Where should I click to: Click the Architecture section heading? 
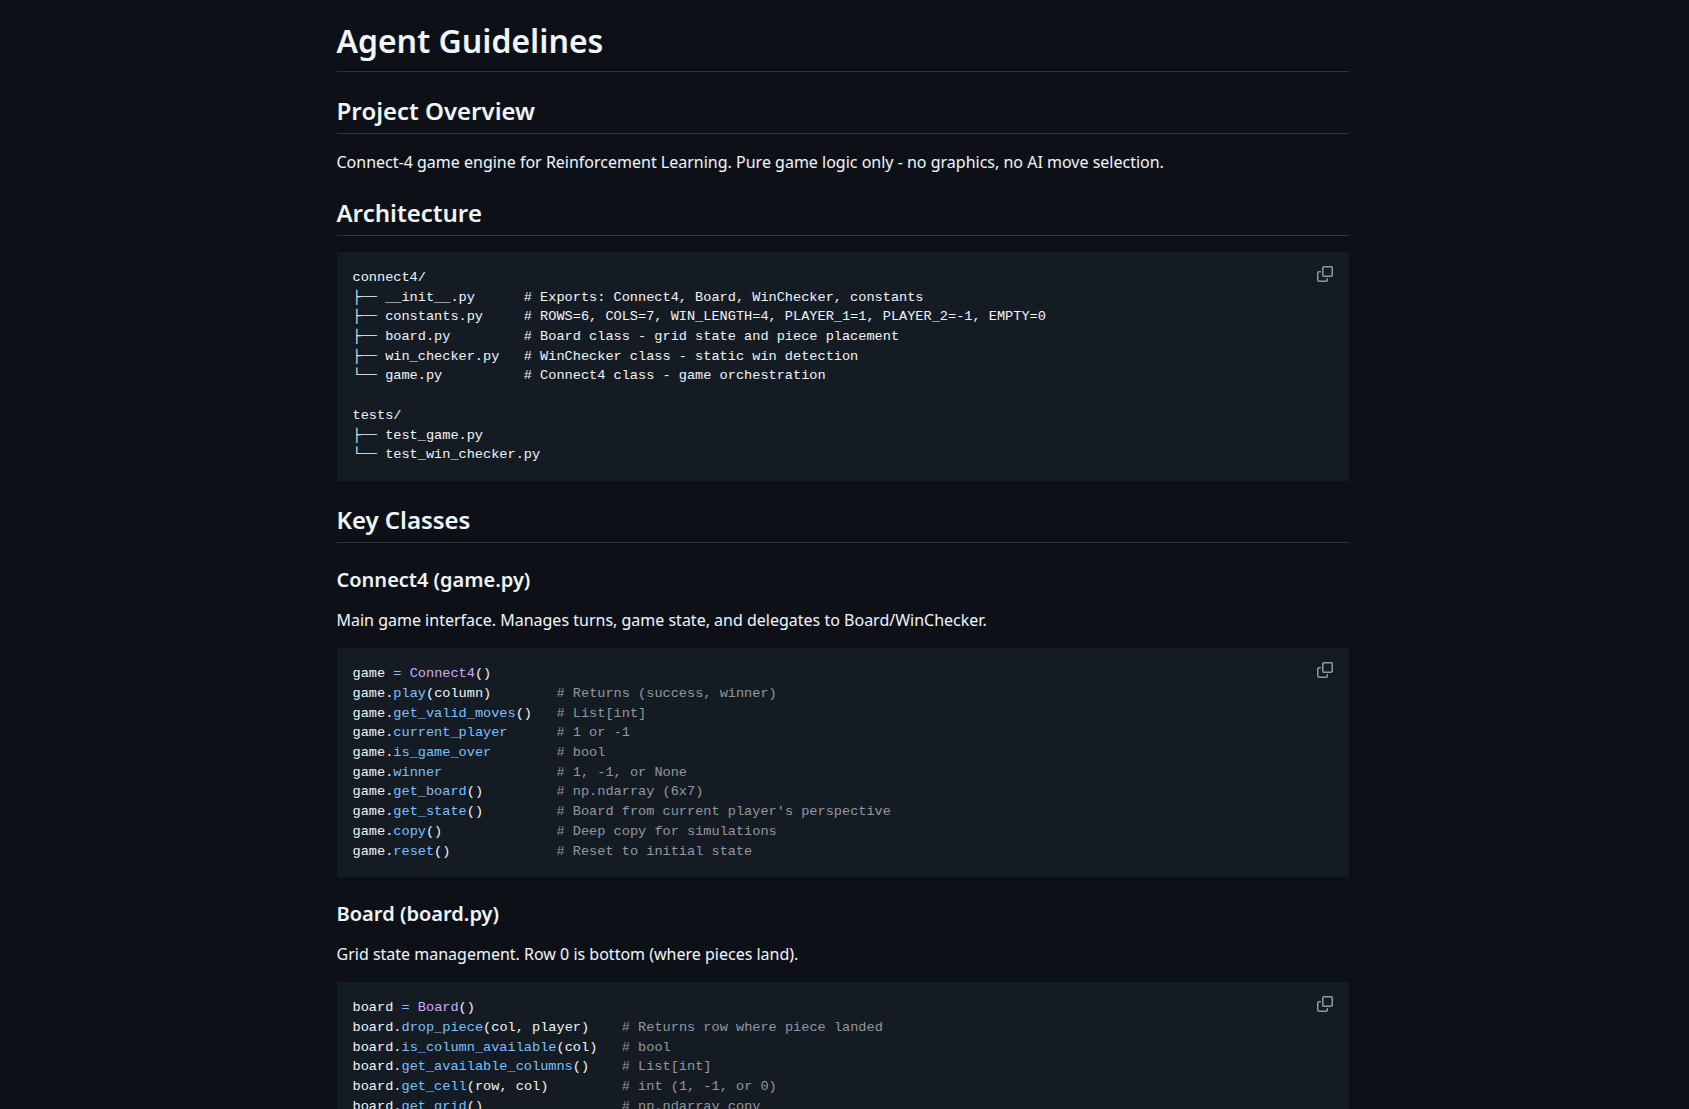408,214
